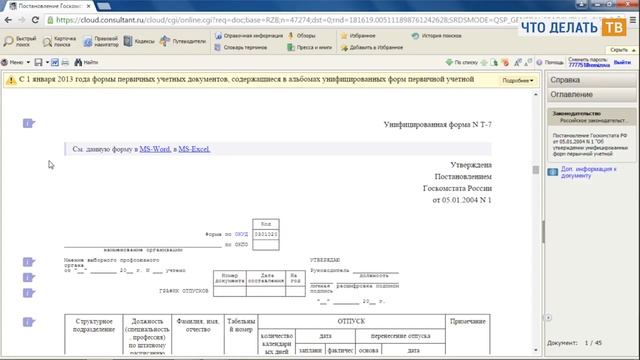Click Выйти logout link
Viewport: 640px width, 360px height.
click(x=622, y=62)
